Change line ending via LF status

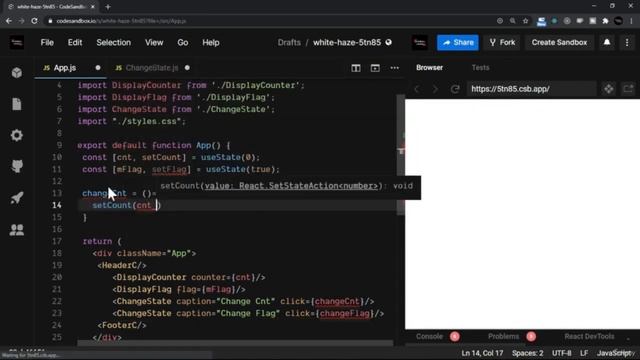(584, 353)
